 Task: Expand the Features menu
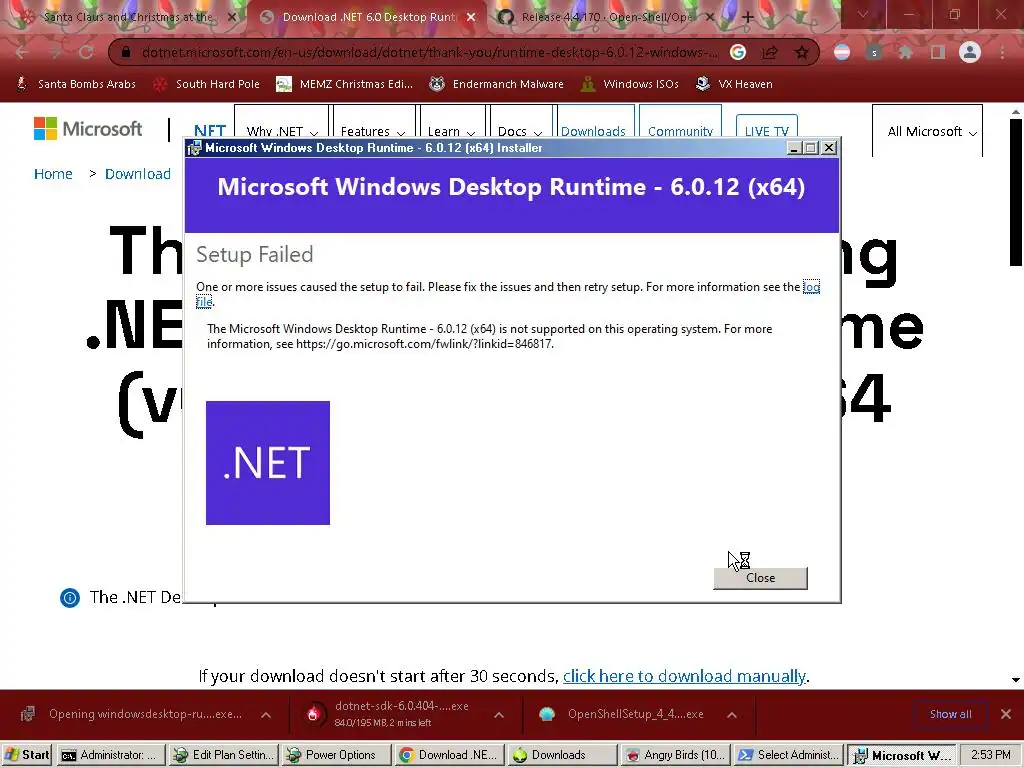(372, 131)
